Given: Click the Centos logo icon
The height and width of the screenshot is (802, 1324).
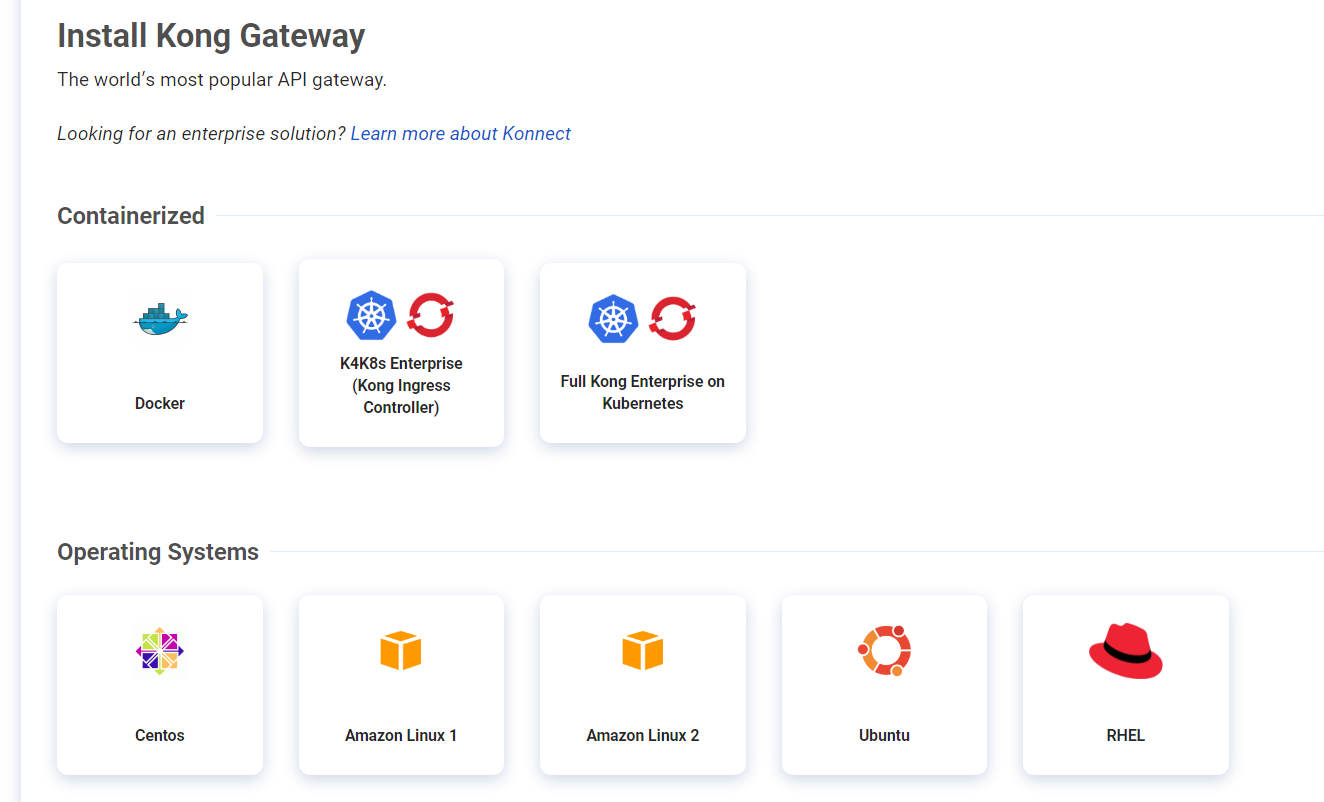Looking at the screenshot, I should pos(160,651).
